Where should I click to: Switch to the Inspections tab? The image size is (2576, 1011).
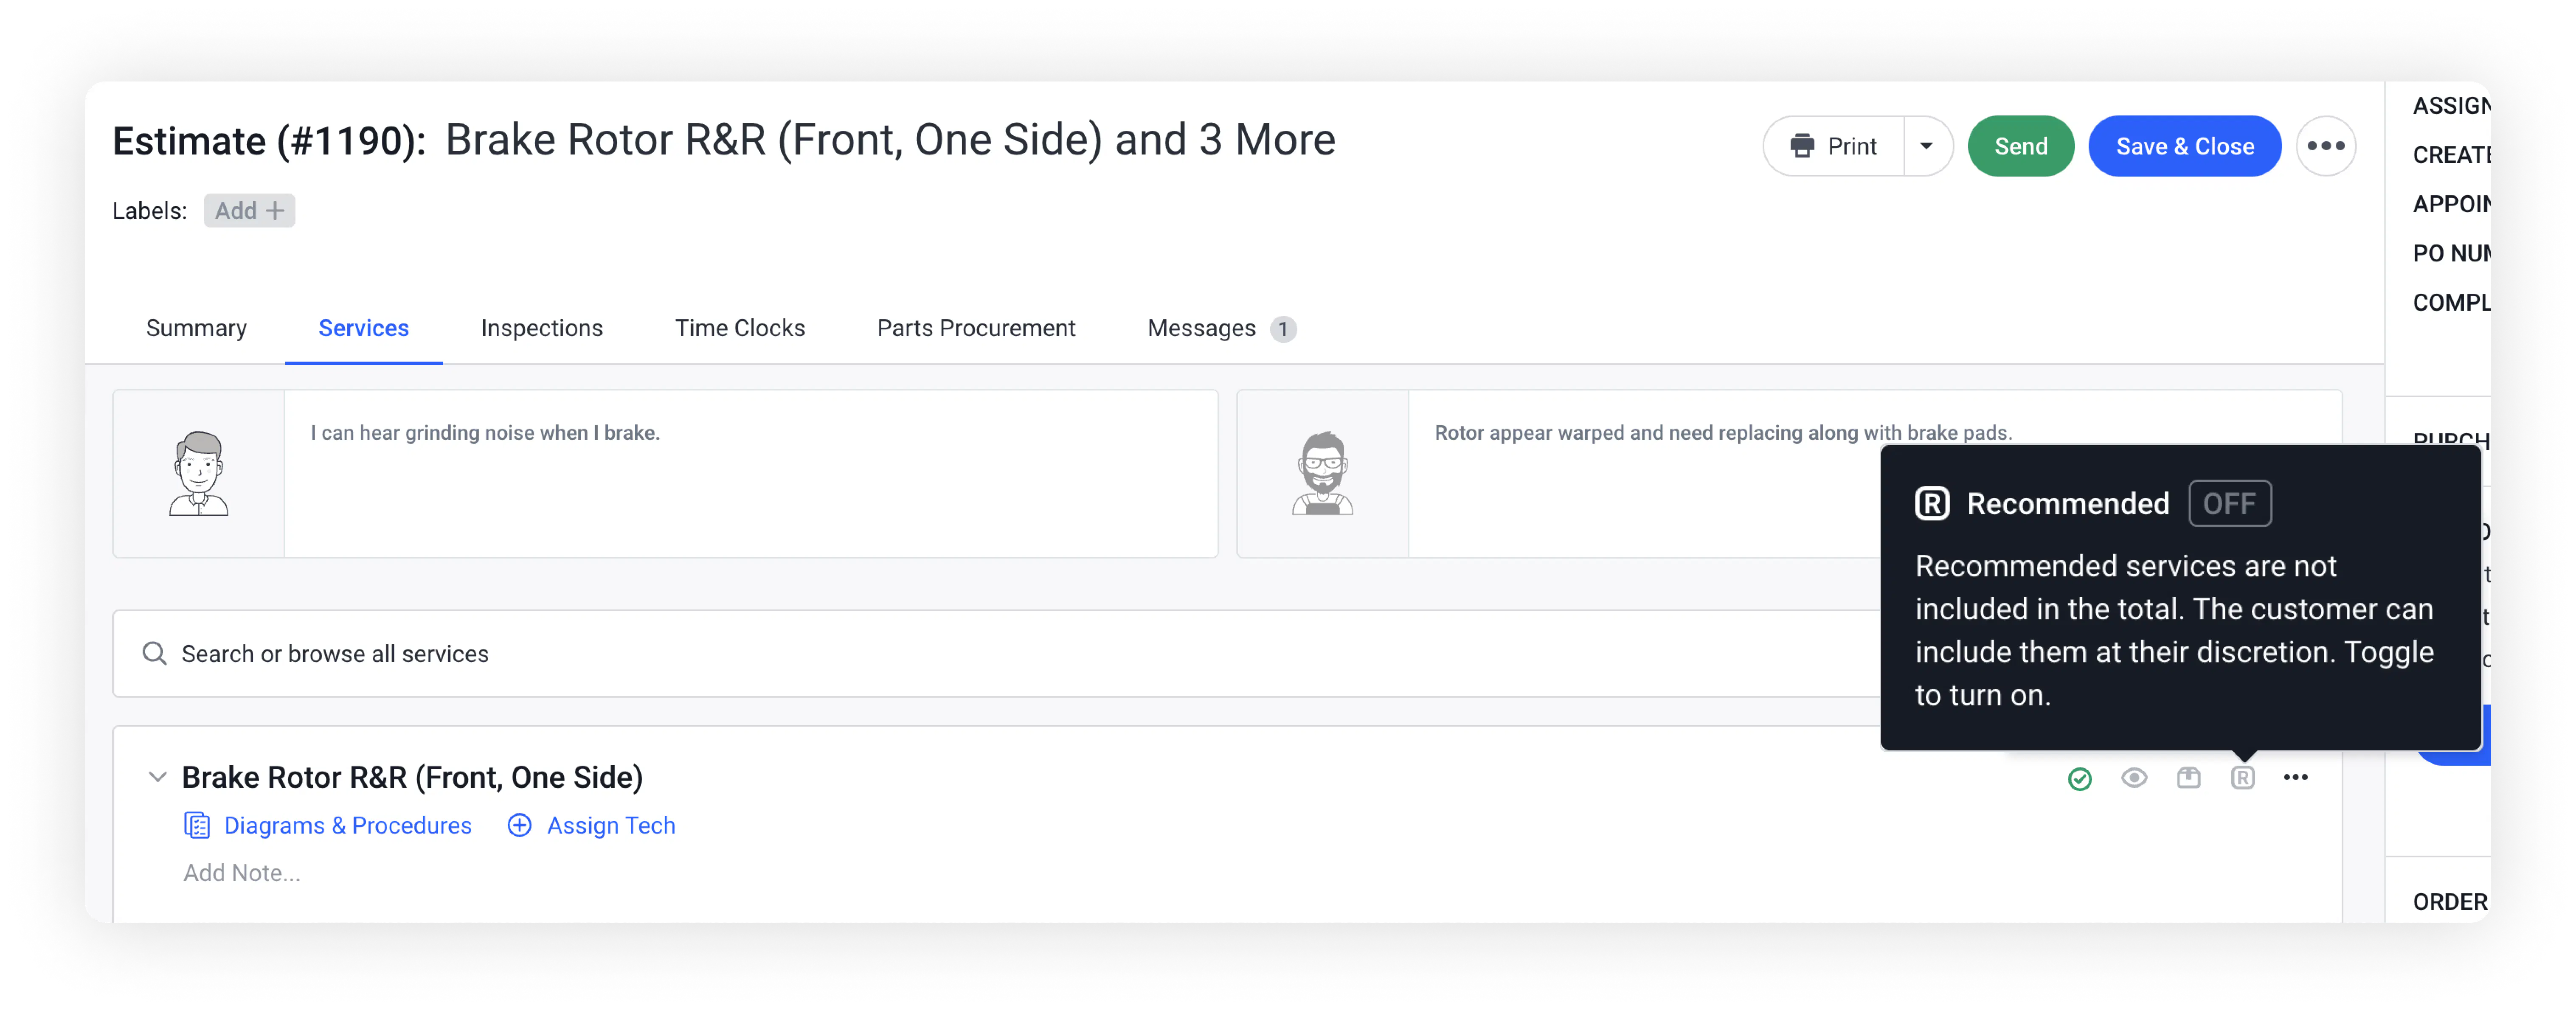pos(541,328)
